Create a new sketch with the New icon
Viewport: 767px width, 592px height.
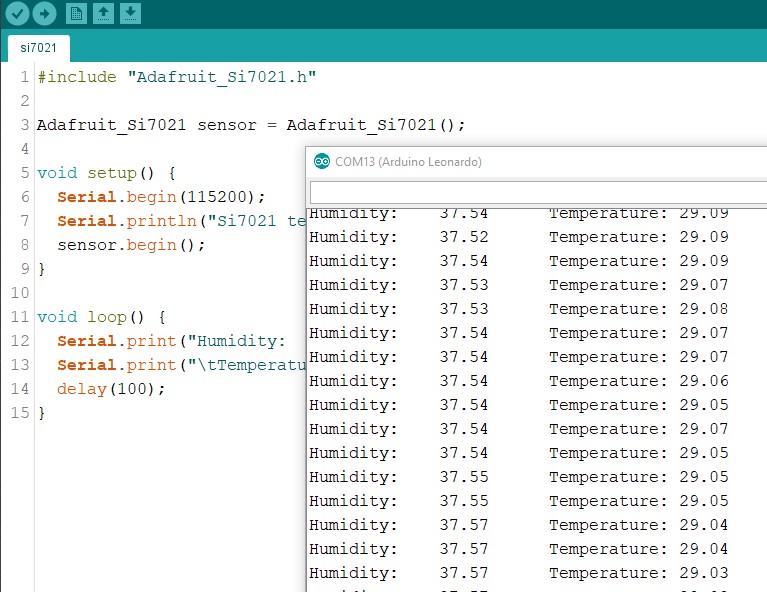pyautogui.click(x=76, y=13)
